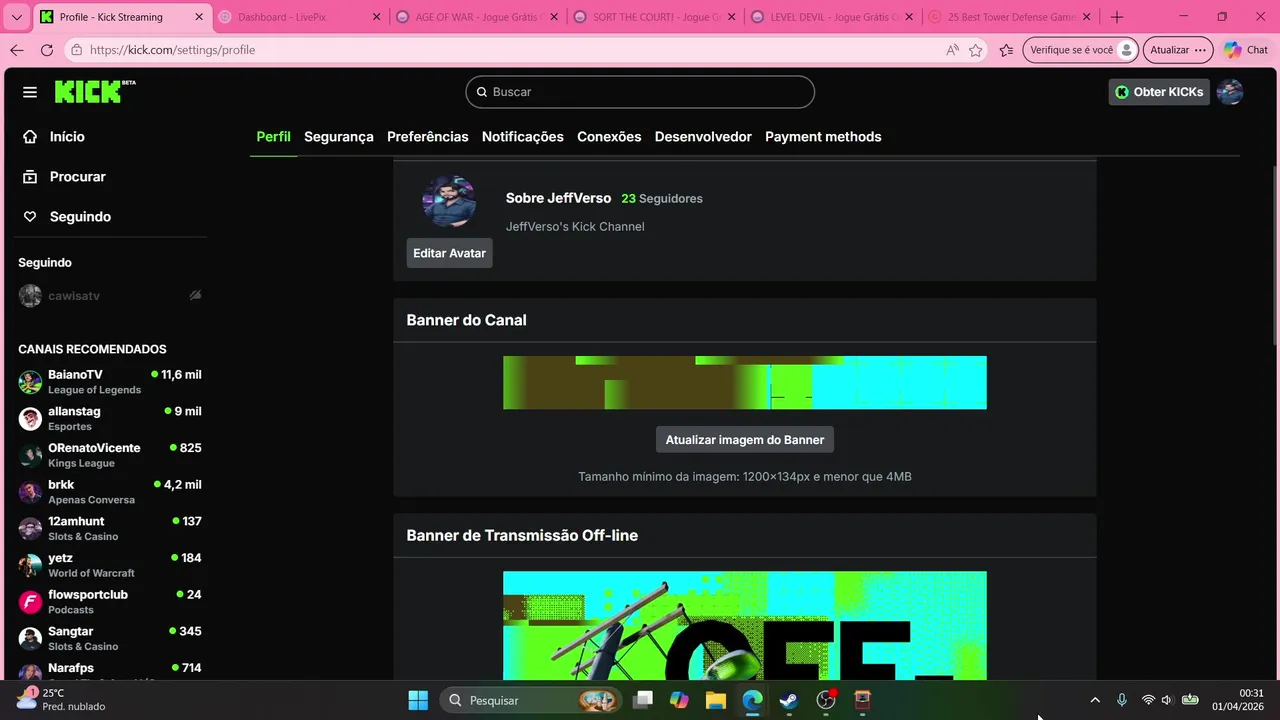Open the Notificações tab

[x=523, y=137]
